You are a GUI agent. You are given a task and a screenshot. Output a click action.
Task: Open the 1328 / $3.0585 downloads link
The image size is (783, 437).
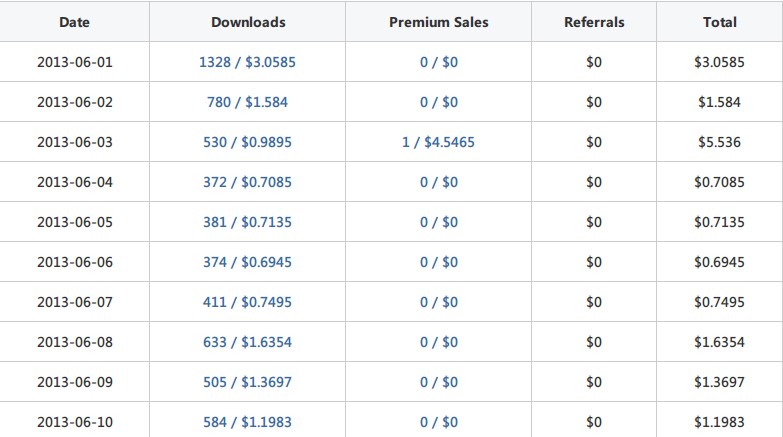point(248,62)
